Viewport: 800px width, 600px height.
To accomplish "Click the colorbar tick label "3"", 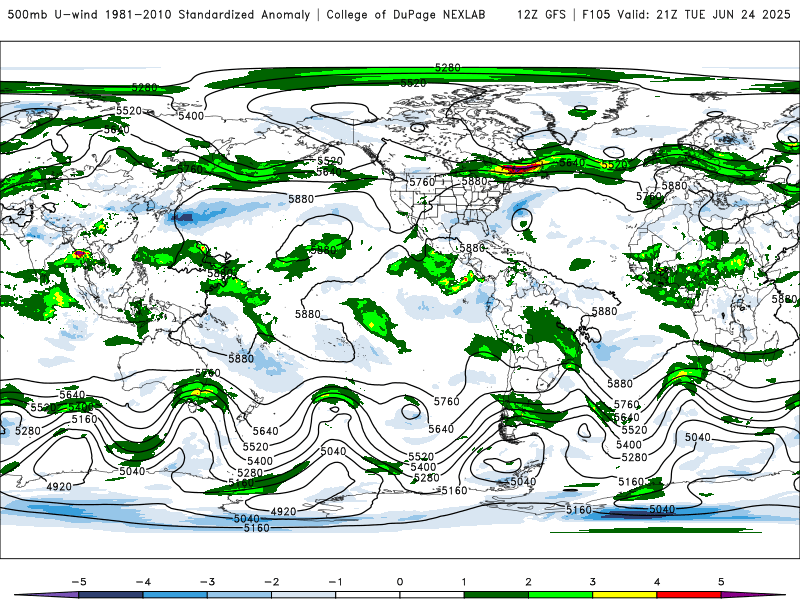I will coord(592,582).
